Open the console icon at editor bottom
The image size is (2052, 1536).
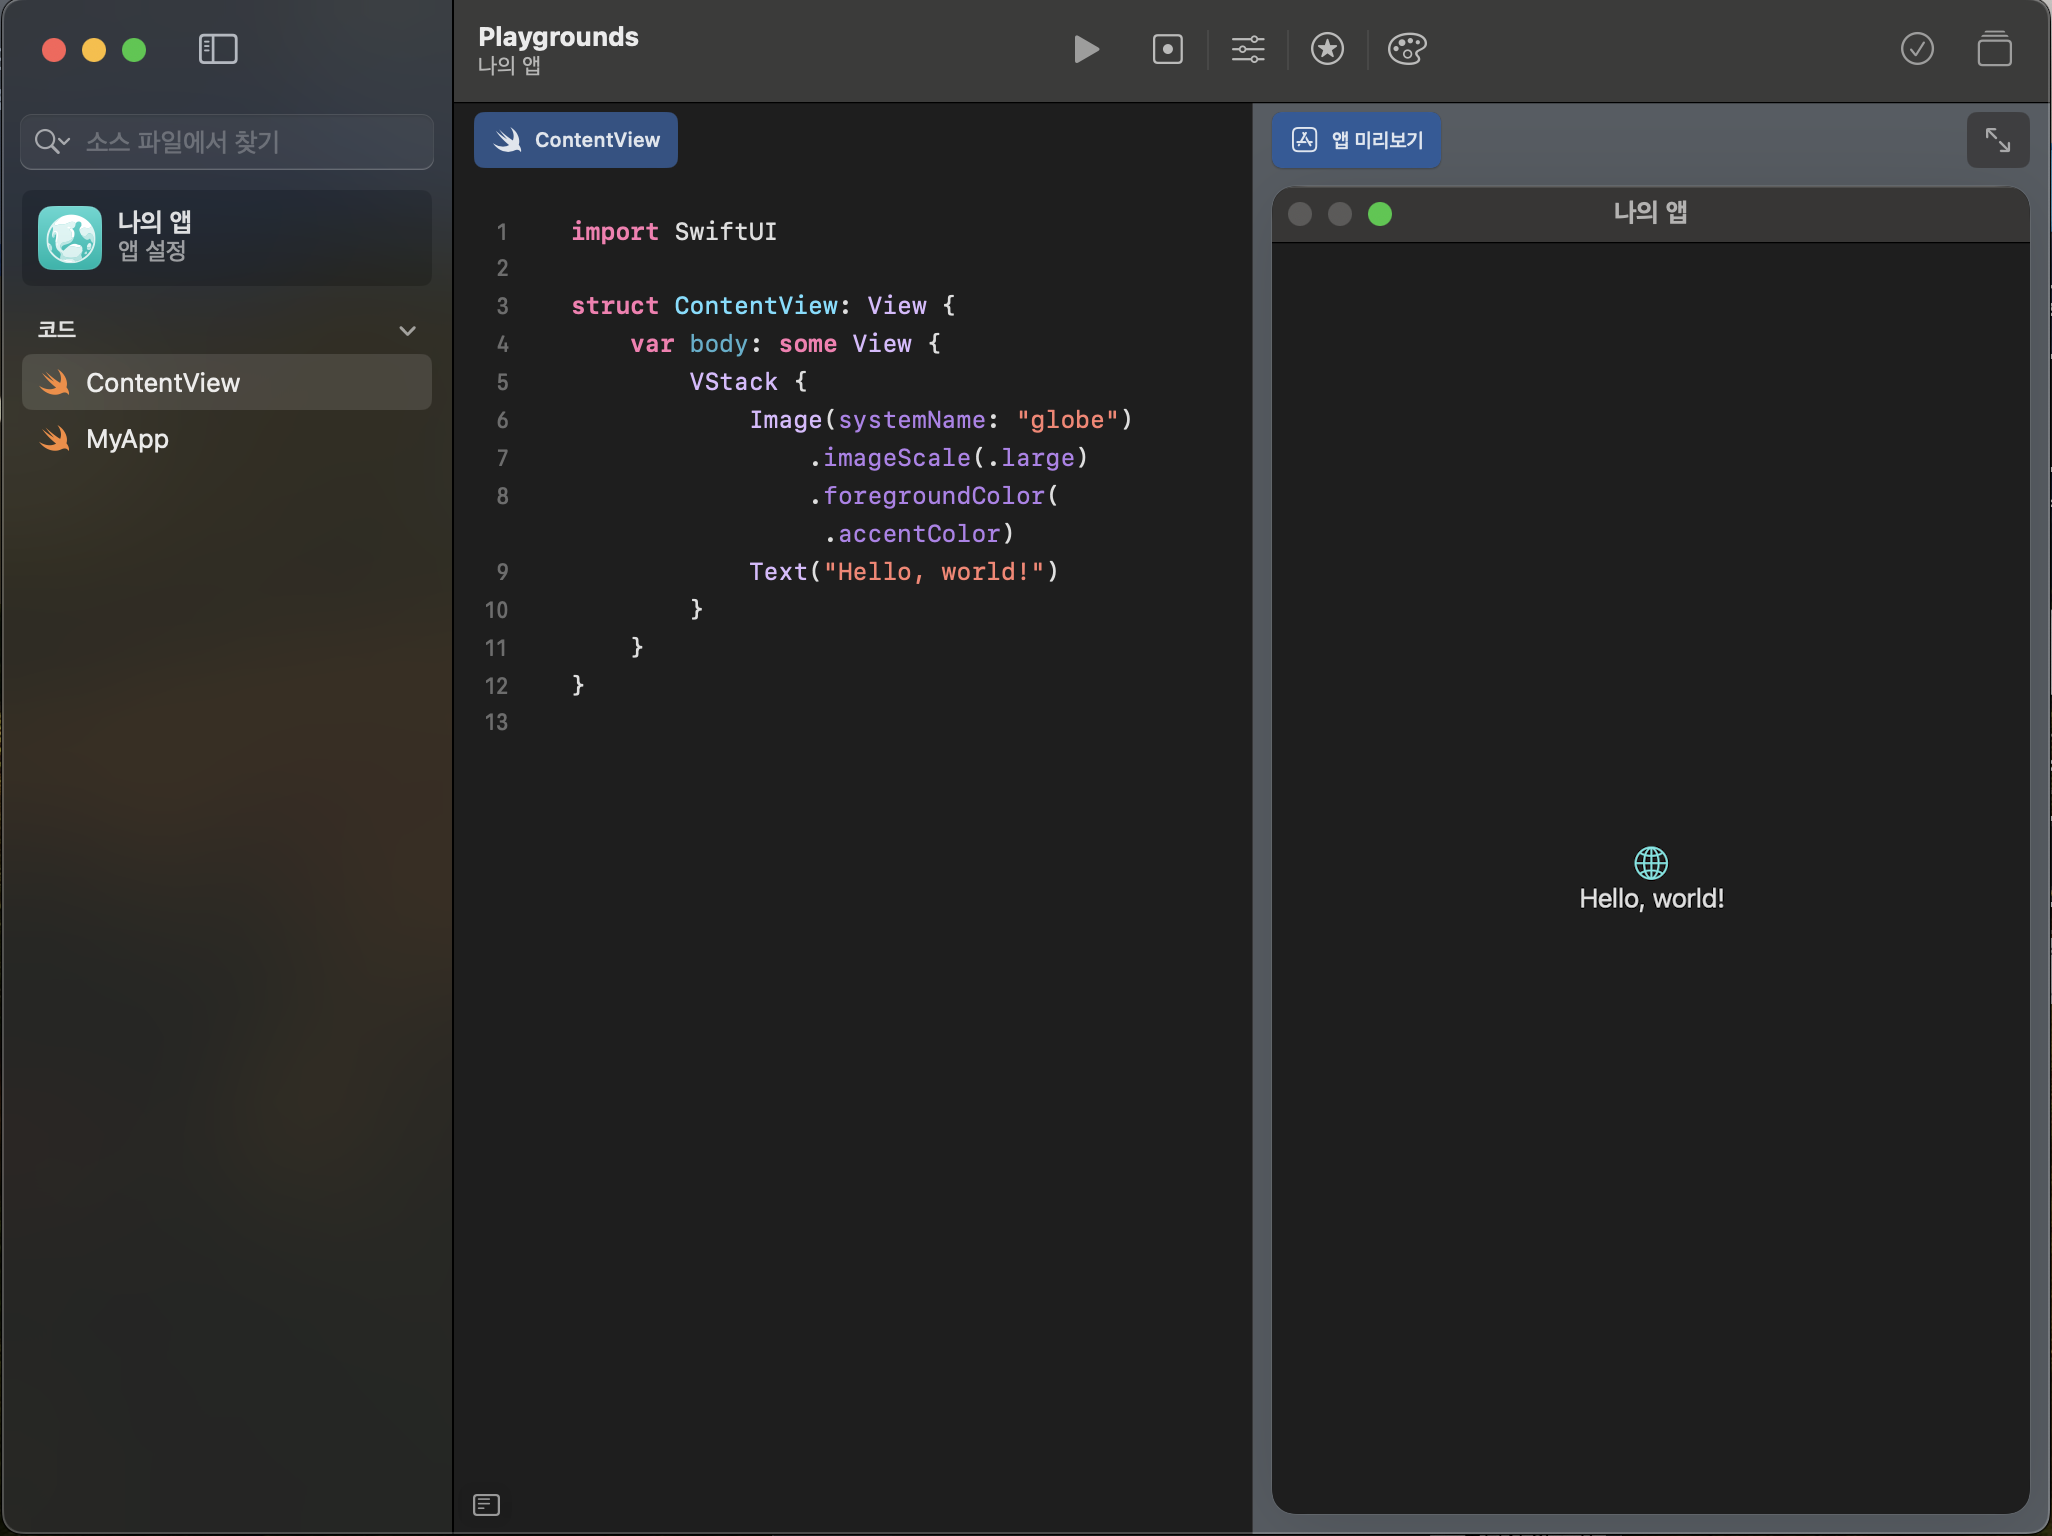[x=486, y=1504]
